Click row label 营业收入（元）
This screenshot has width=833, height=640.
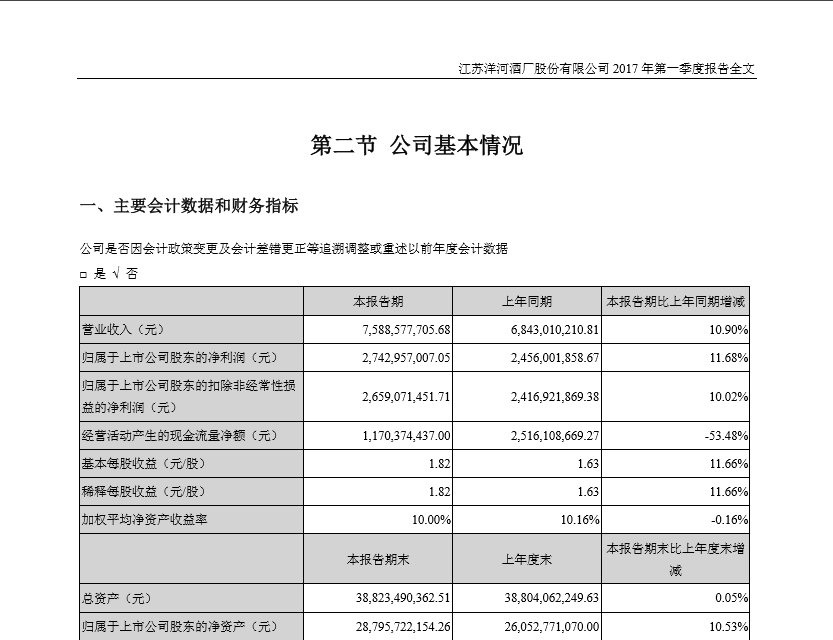point(123,330)
